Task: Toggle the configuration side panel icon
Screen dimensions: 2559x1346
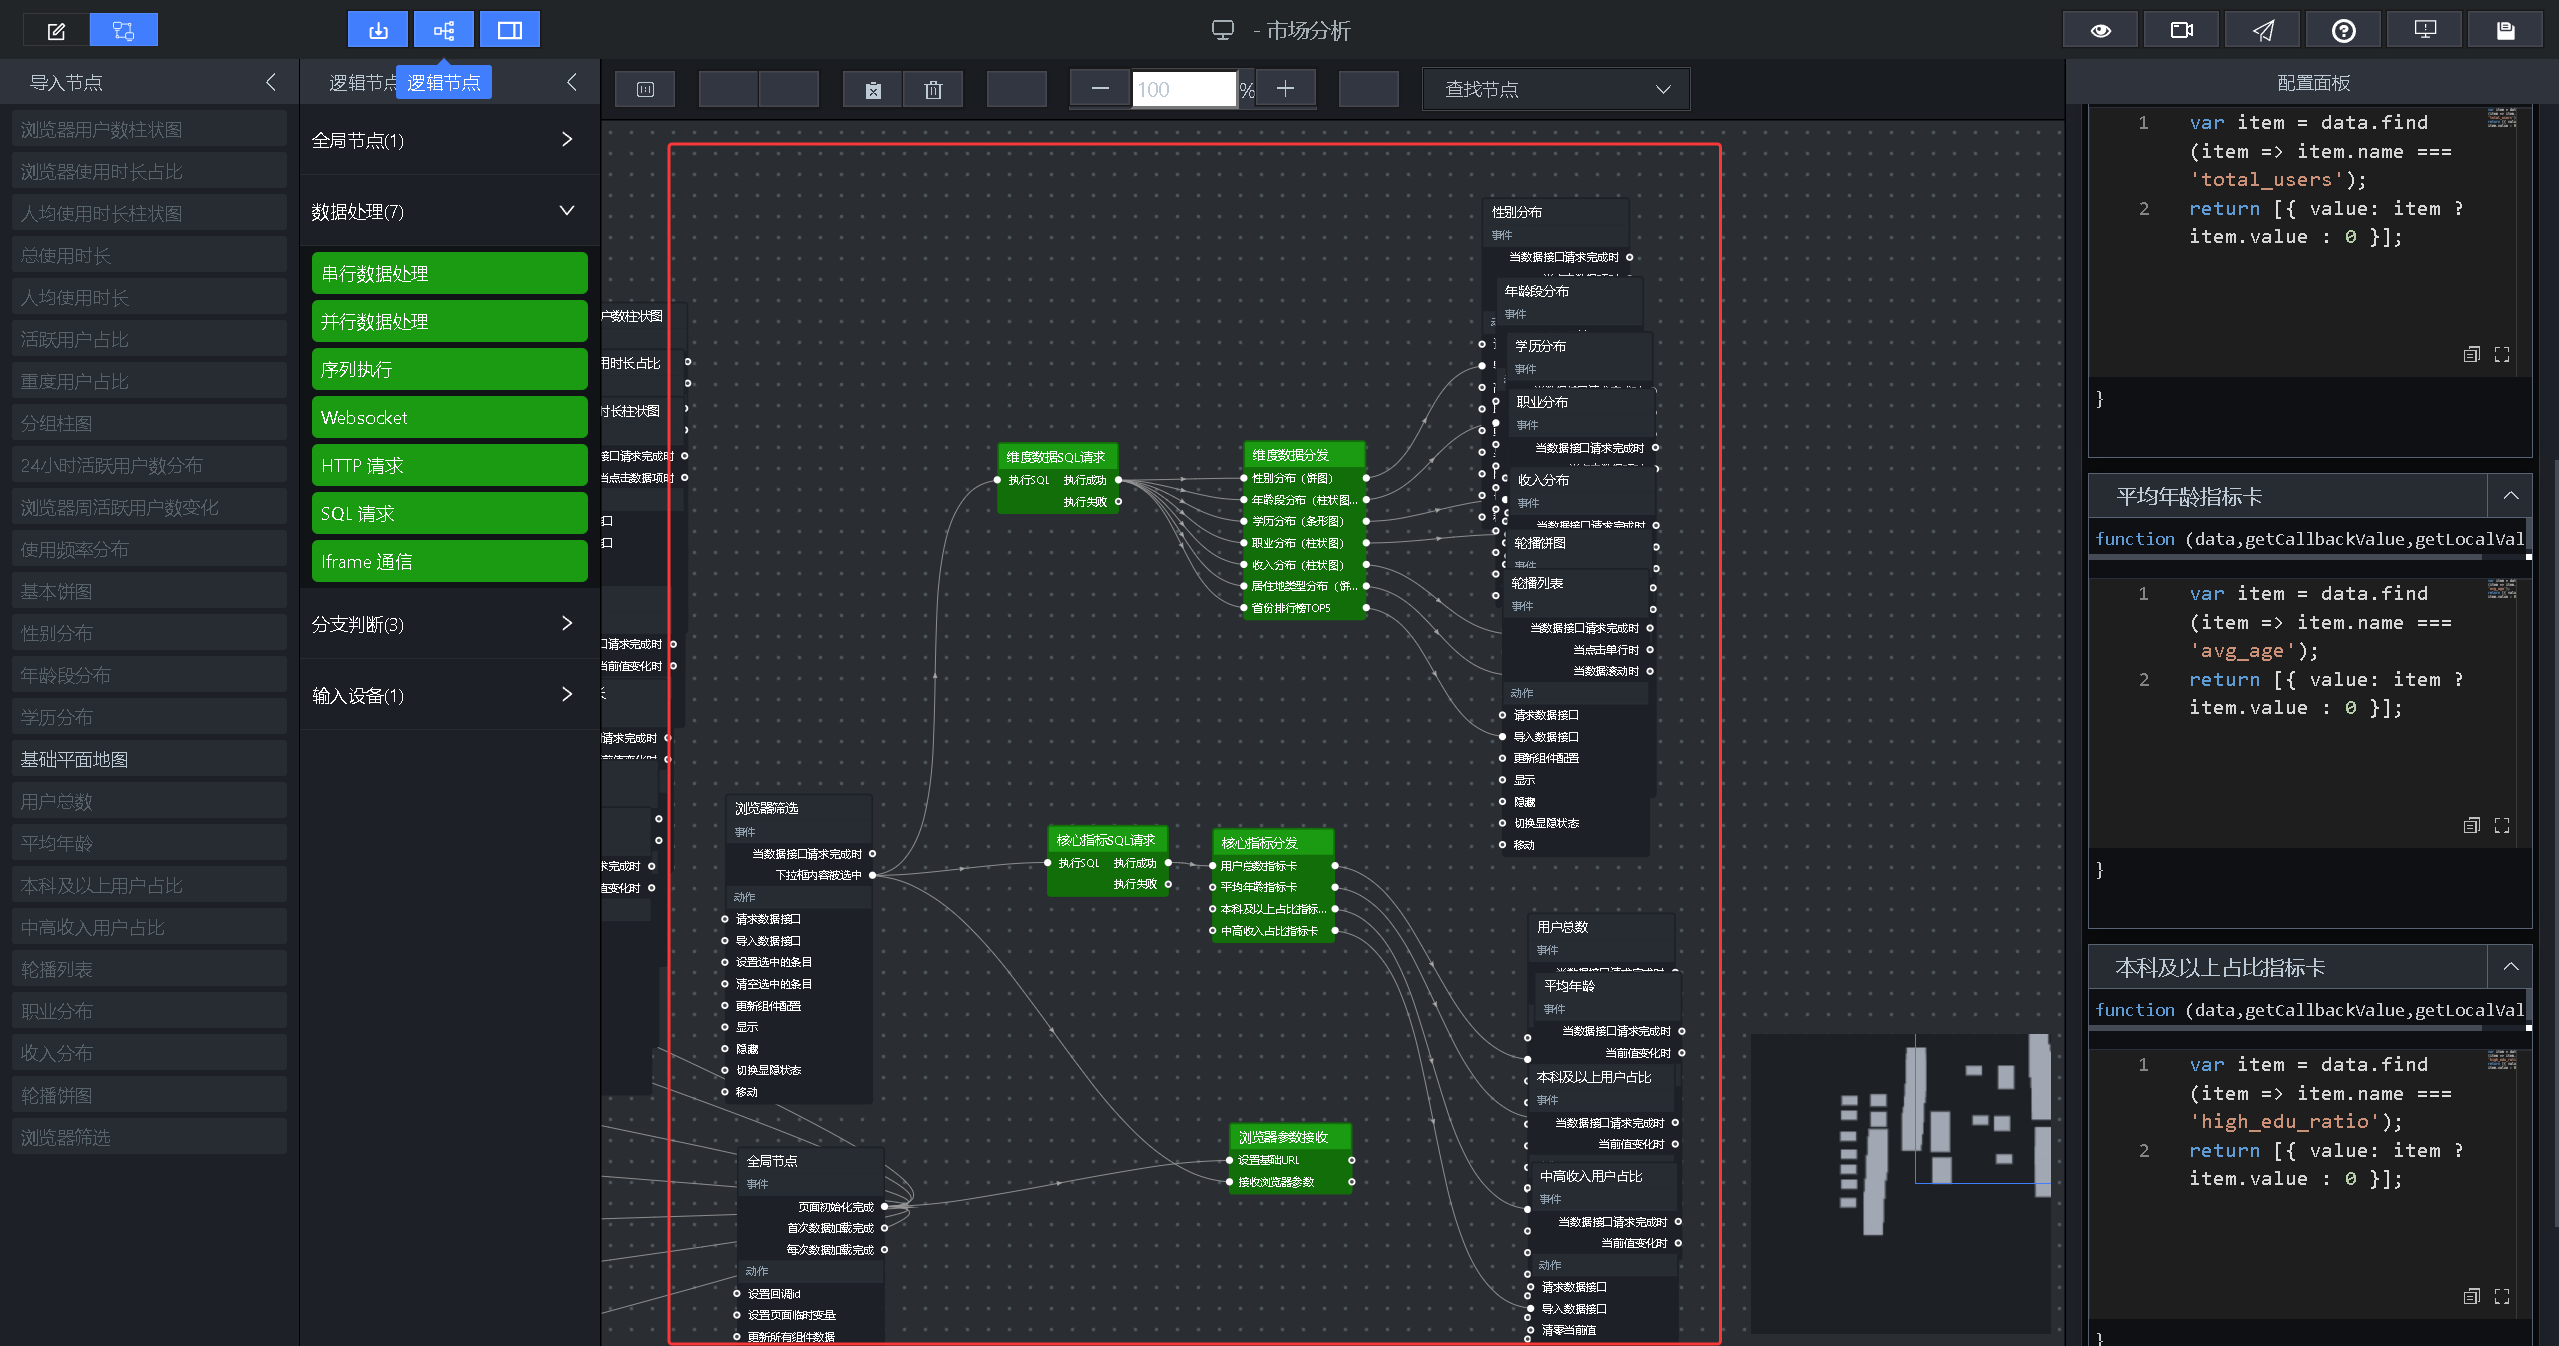Action: (x=510, y=30)
